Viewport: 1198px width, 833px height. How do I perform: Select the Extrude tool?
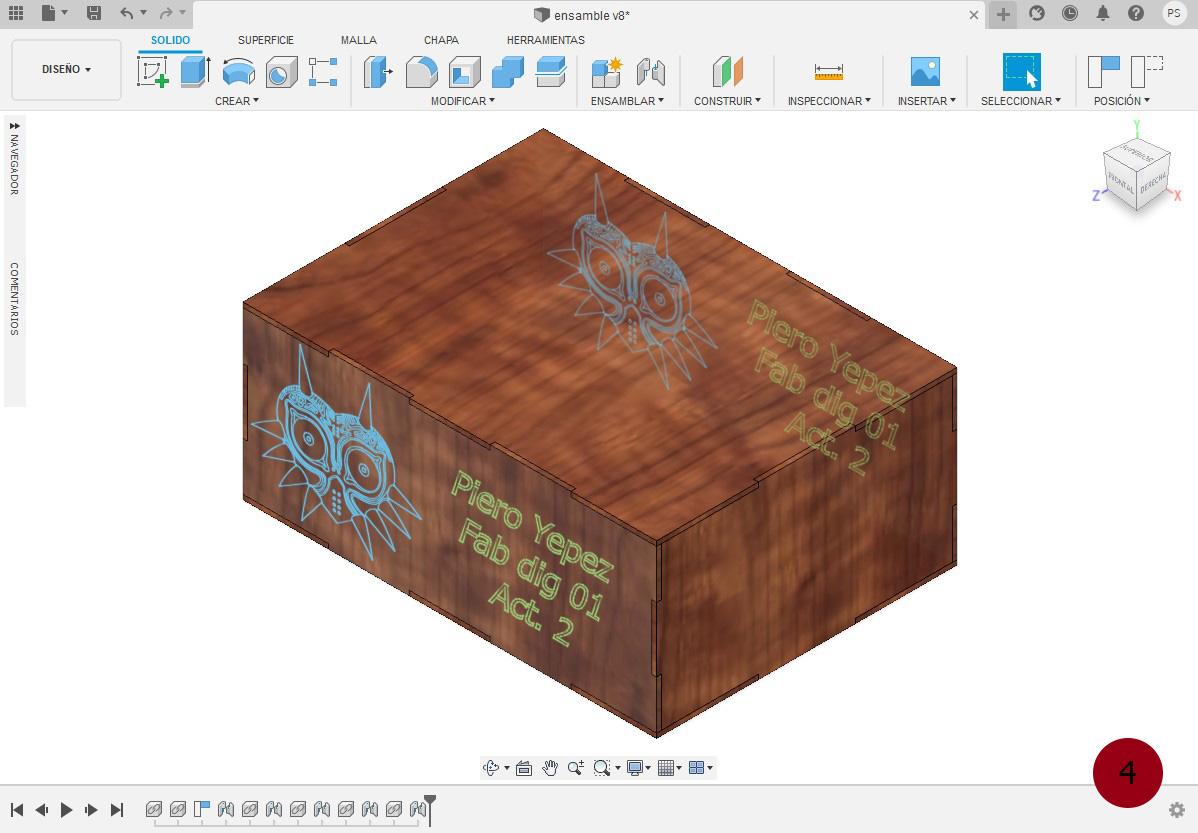coord(195,72)
